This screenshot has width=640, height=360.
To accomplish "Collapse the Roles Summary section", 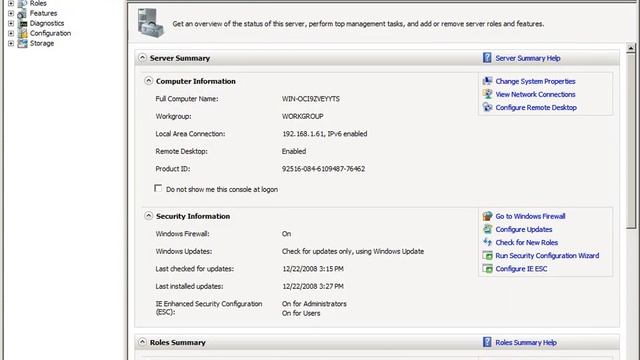I will point(142,342).
